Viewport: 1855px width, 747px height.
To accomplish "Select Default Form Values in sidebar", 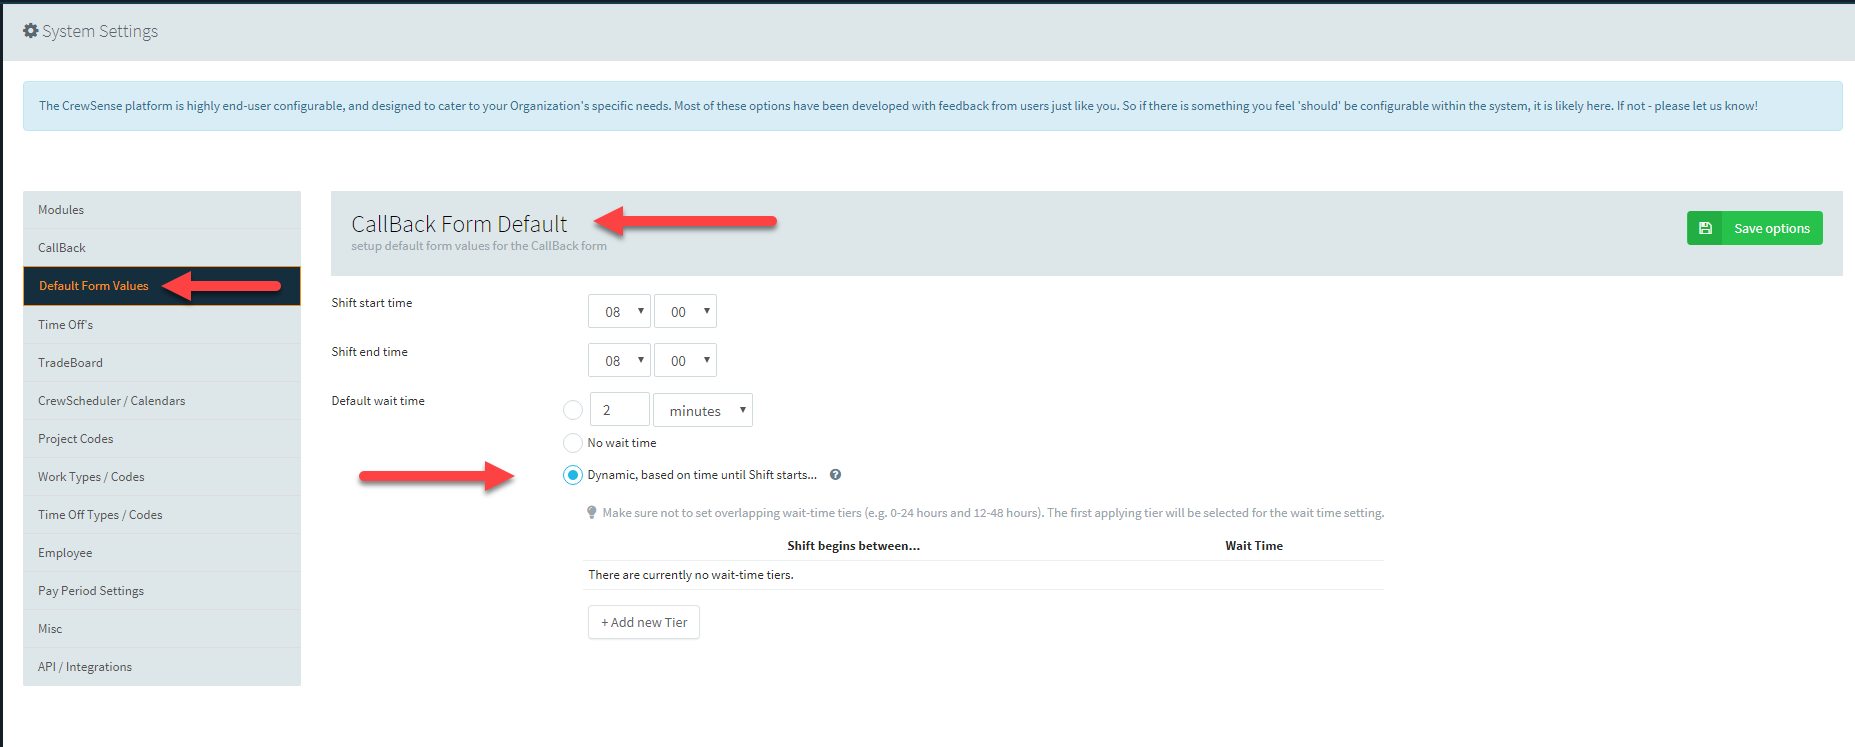I will click(x=162, y=286).
